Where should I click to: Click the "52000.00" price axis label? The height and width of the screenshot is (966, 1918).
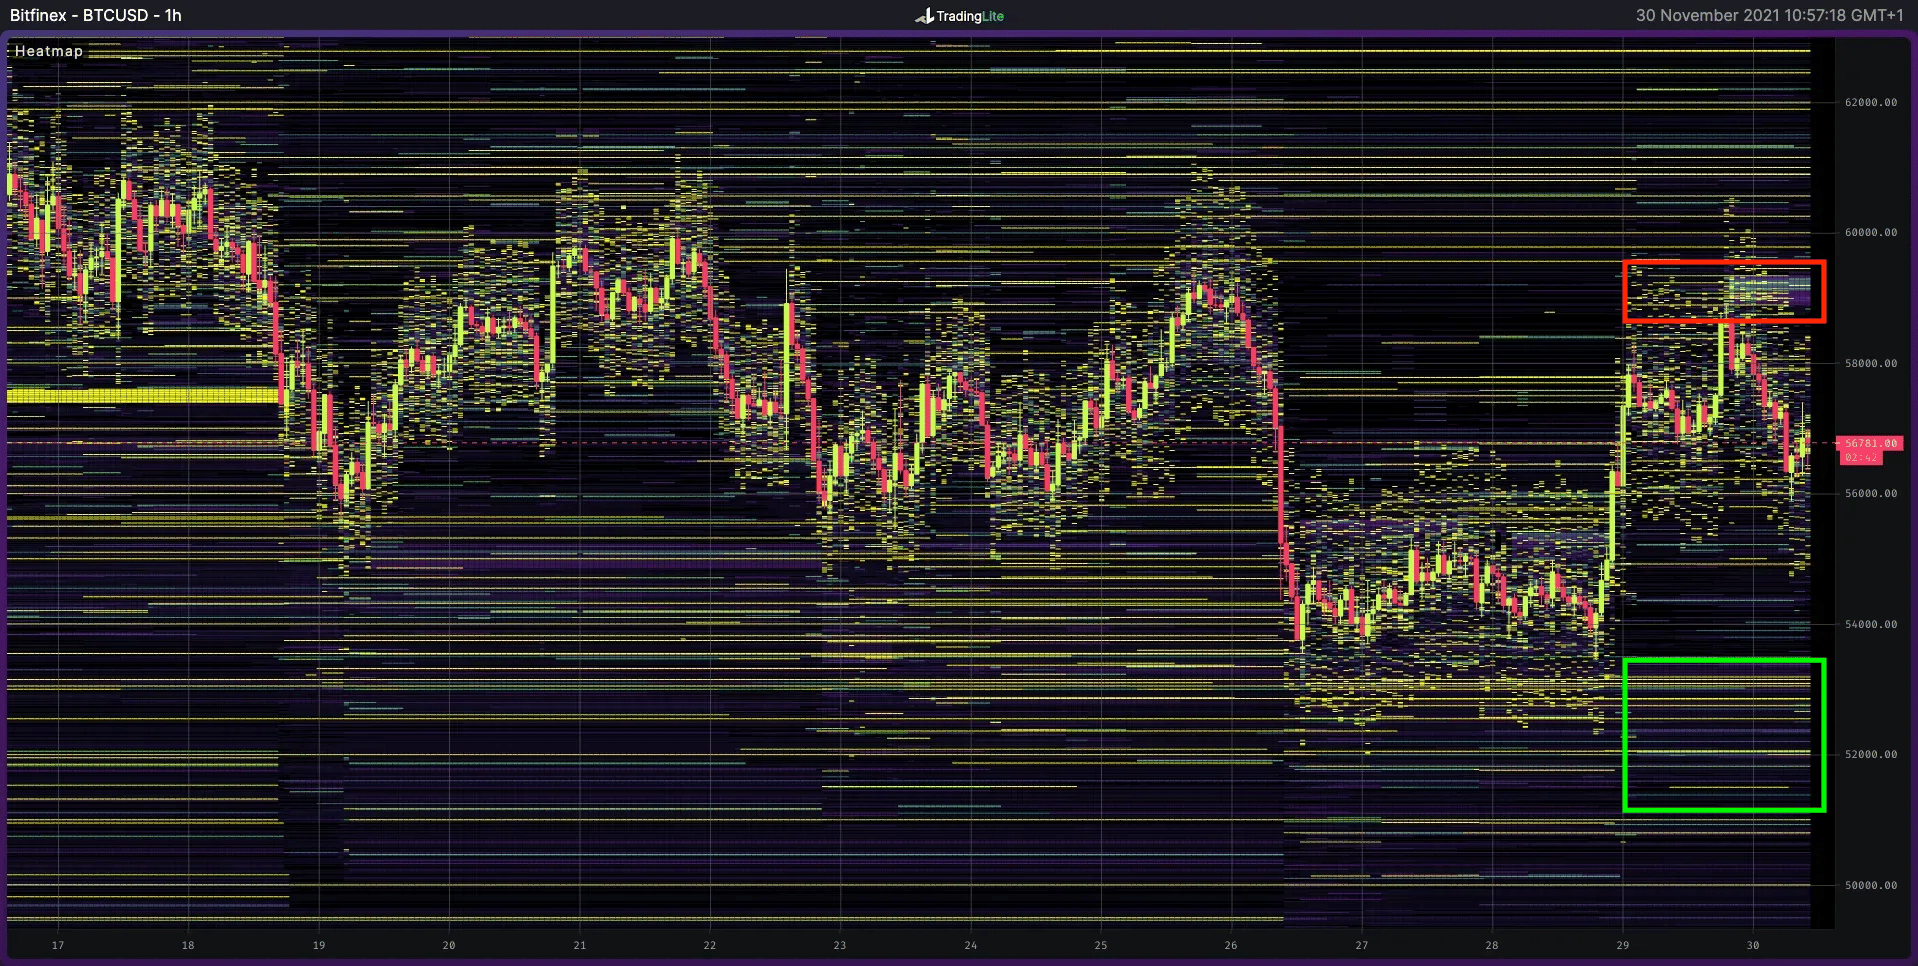click(1871, 754)
